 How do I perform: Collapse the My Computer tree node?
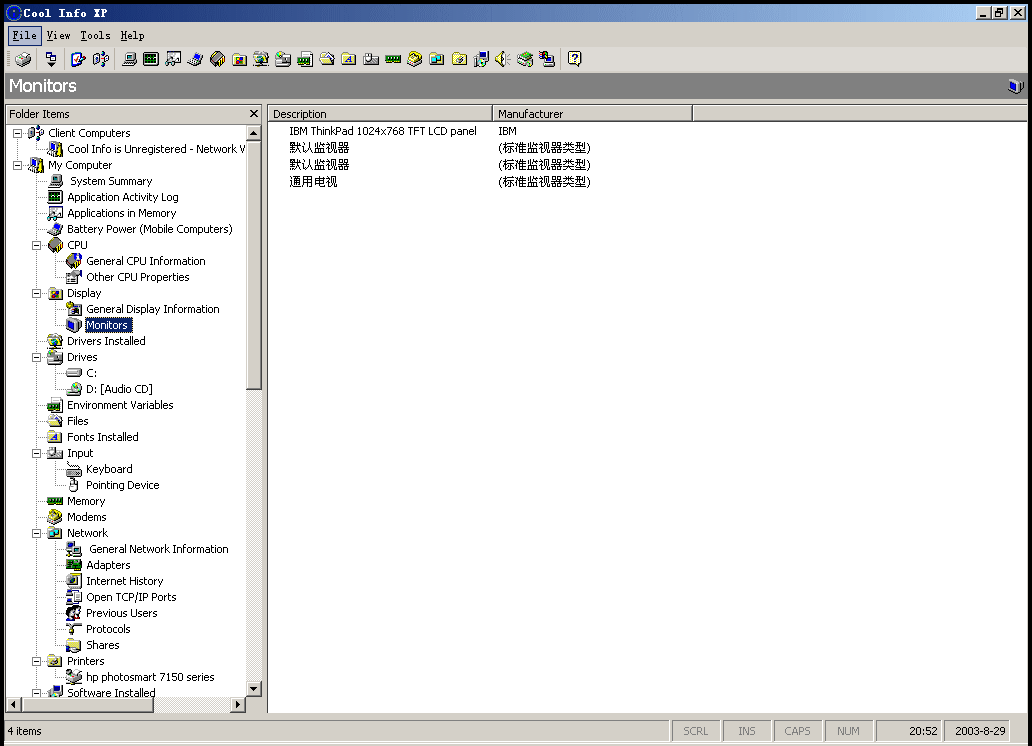coord(18,165)
